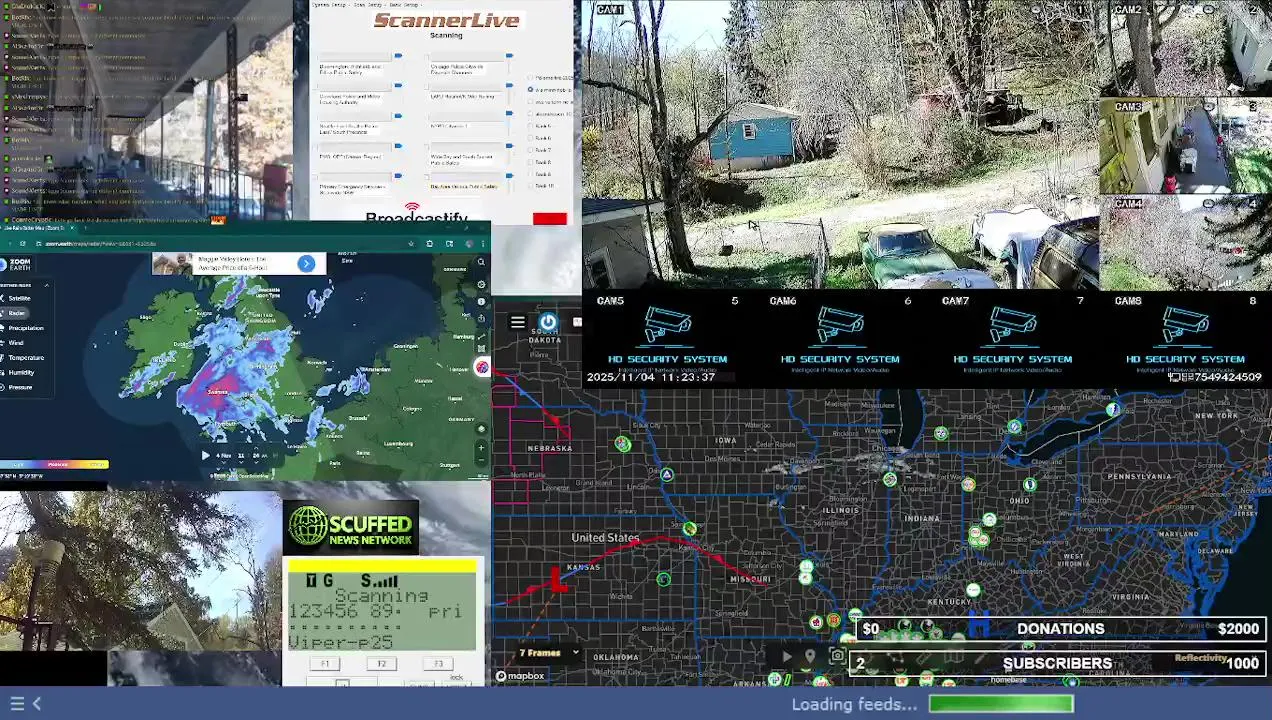
Task: Select the second bank radio button in ScannerLive
Action: point(531,89)
